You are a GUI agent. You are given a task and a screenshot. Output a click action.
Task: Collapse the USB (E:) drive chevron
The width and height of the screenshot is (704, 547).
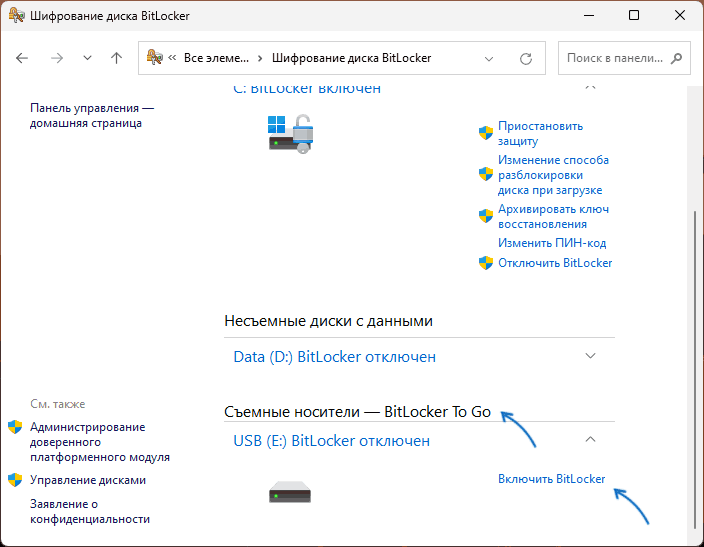[x=590, y=439]
